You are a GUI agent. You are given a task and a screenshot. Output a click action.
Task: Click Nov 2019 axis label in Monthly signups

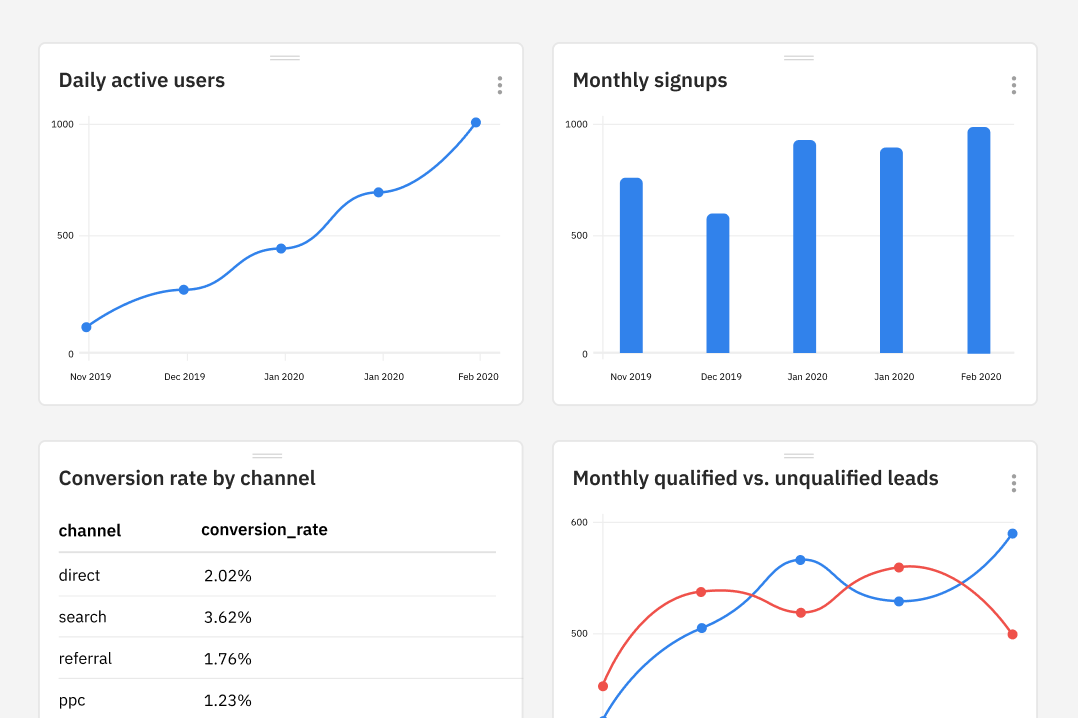(630, 377)
